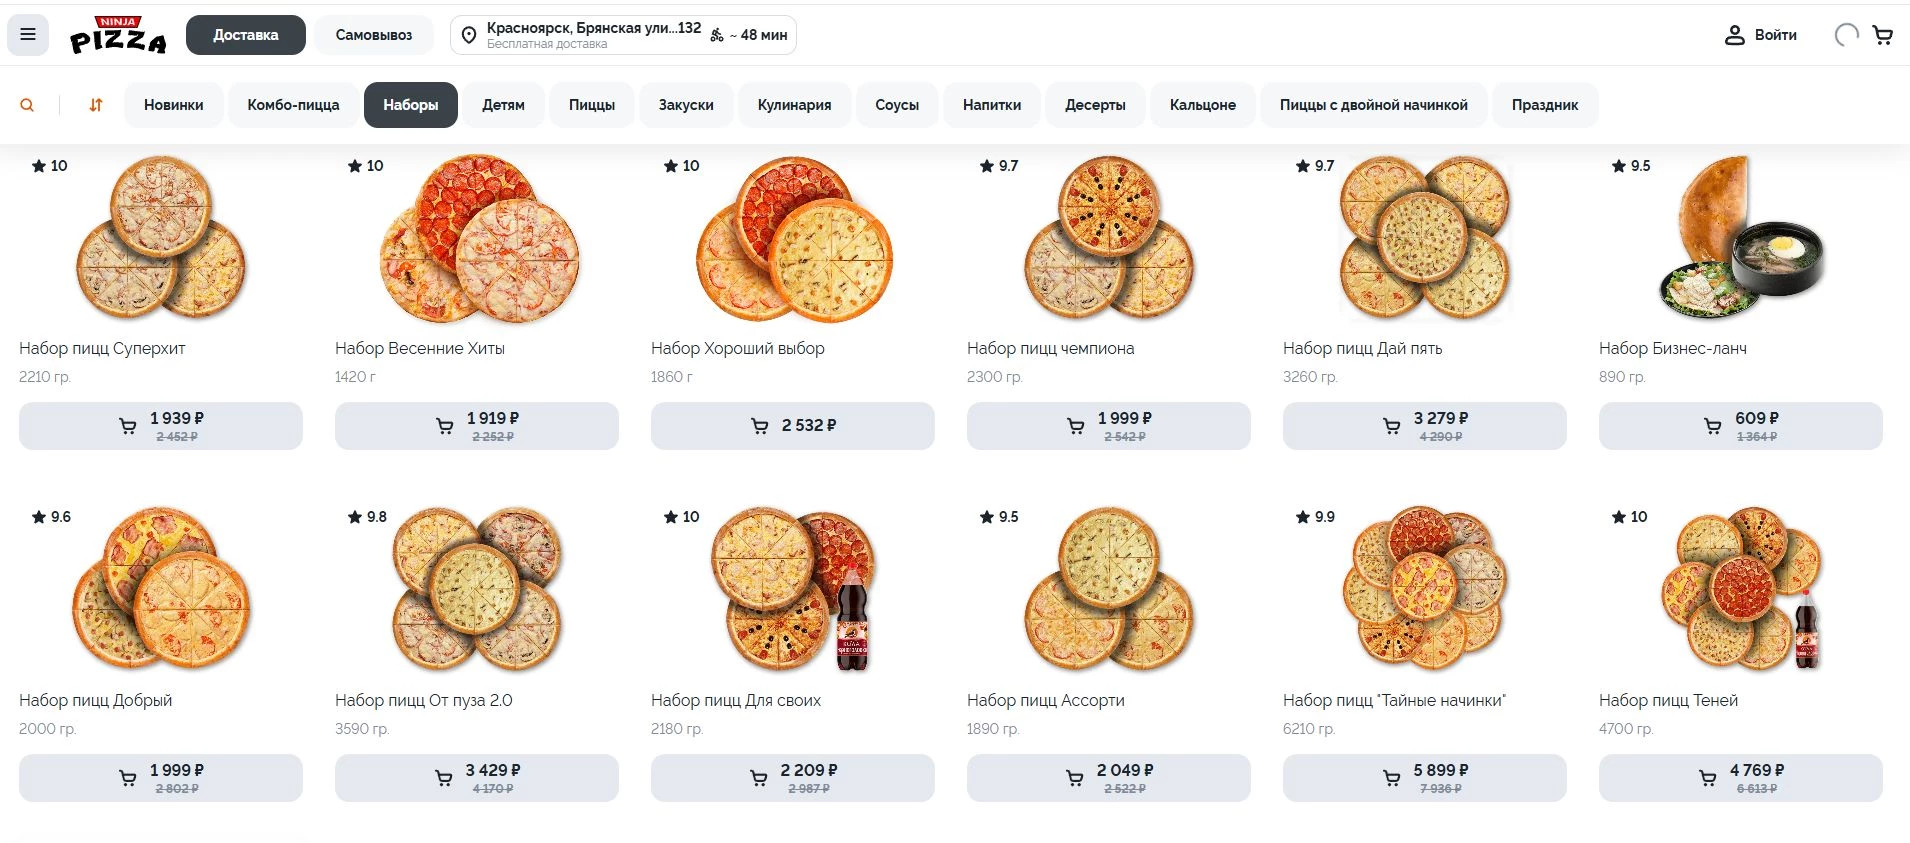
Task: Open the shopping cart
Action: [1884, 34]
